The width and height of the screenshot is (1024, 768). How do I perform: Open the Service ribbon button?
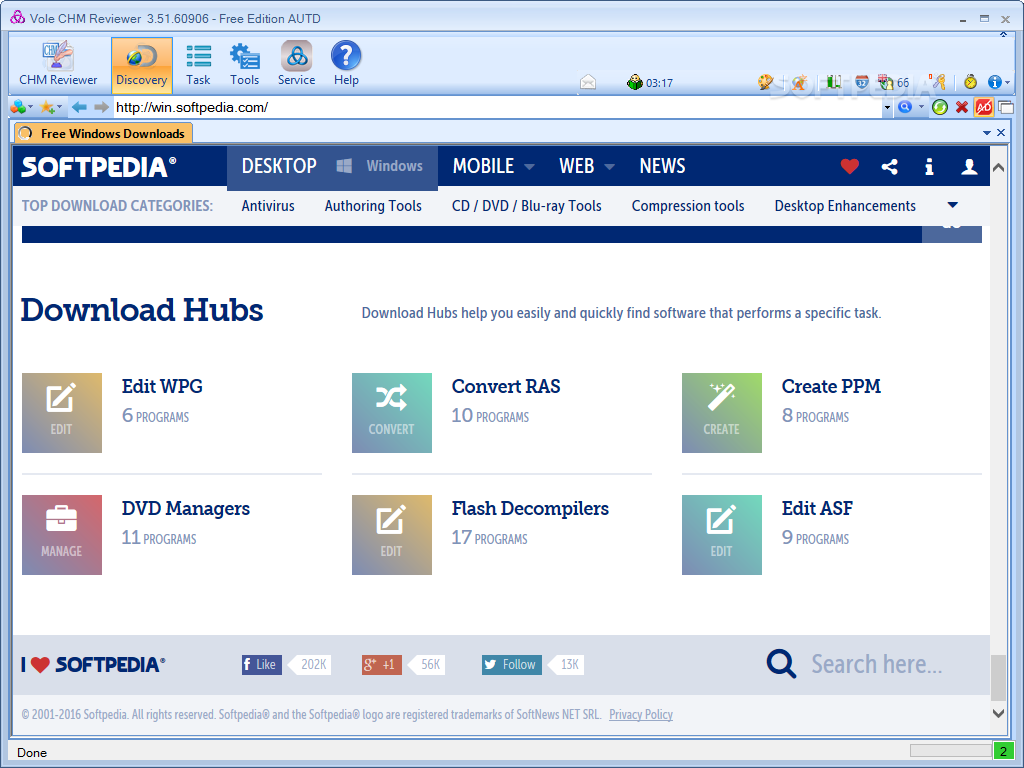click(296, 64)
